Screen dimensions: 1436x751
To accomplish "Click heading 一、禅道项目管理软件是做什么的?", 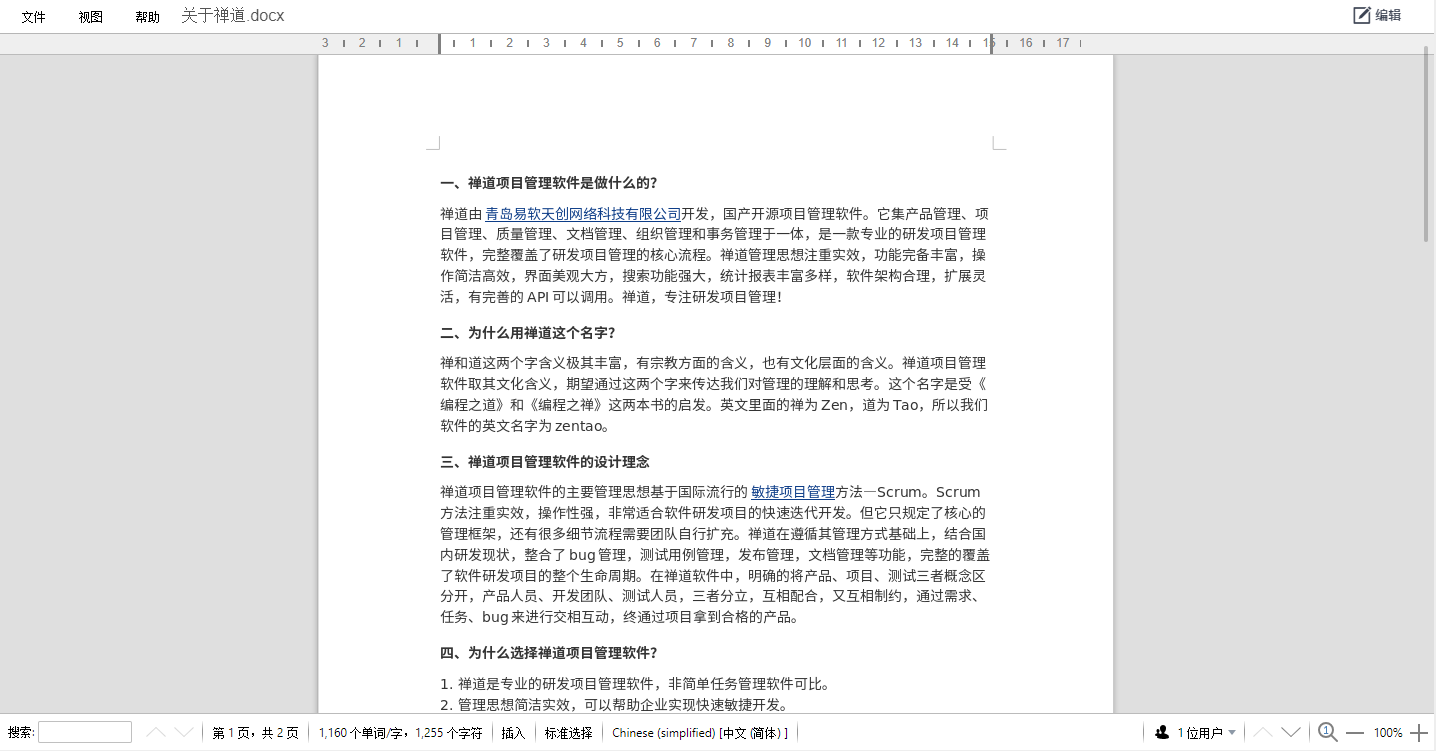I will [x=549, y=183].
